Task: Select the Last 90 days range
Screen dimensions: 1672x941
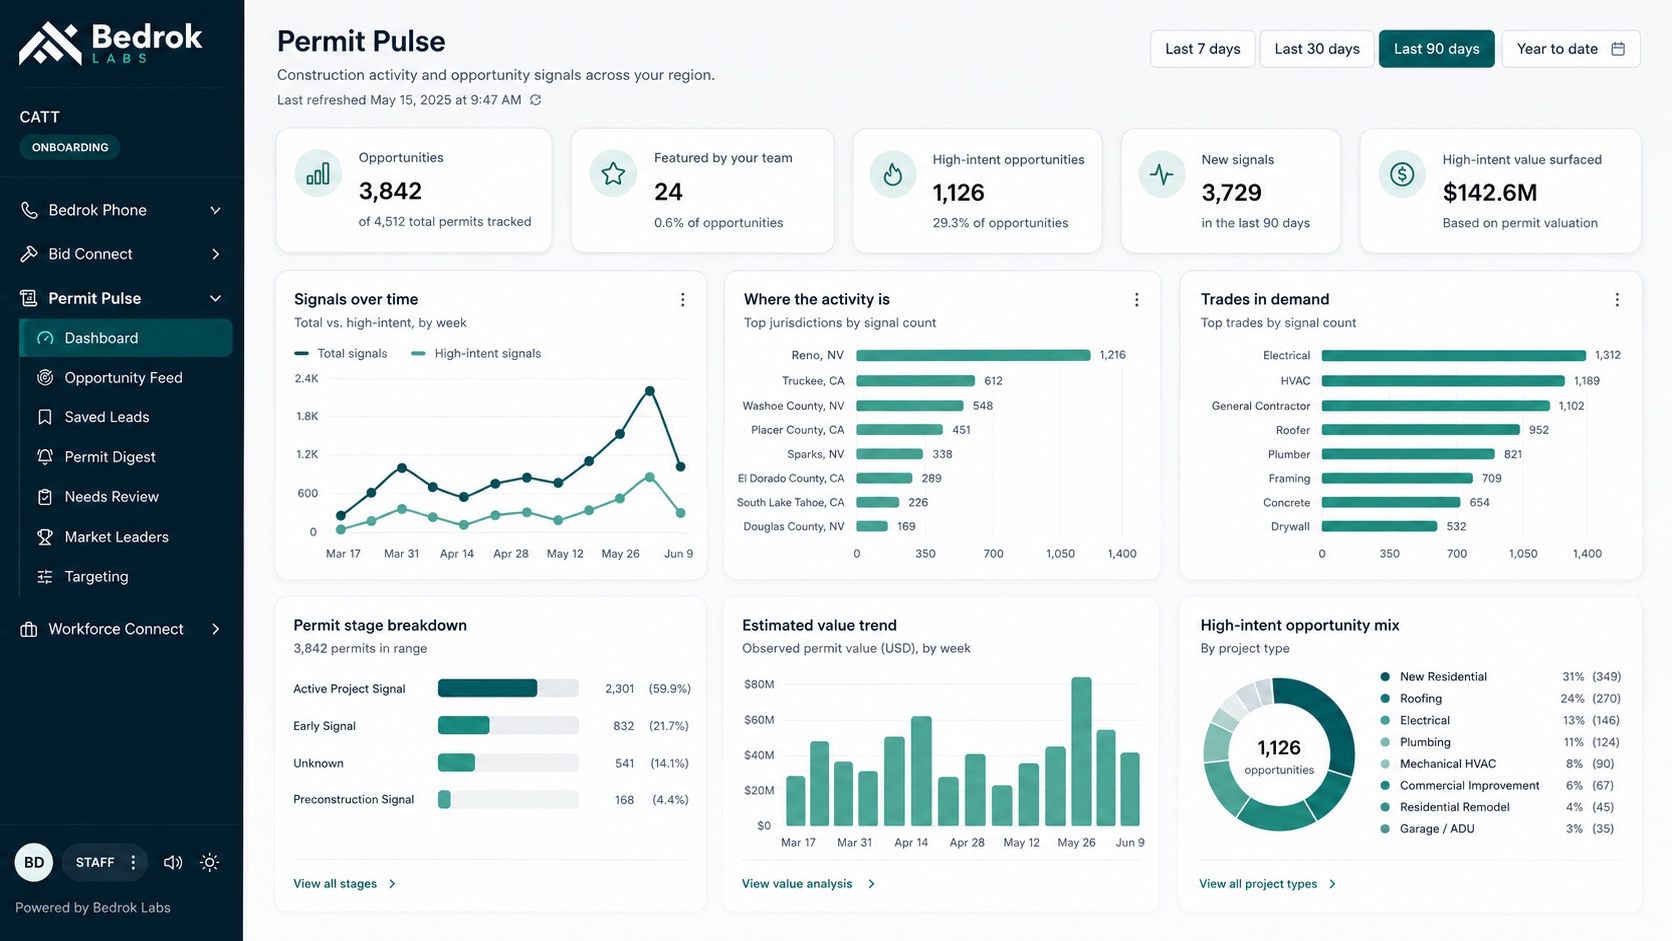Action: pos(1436,49)
